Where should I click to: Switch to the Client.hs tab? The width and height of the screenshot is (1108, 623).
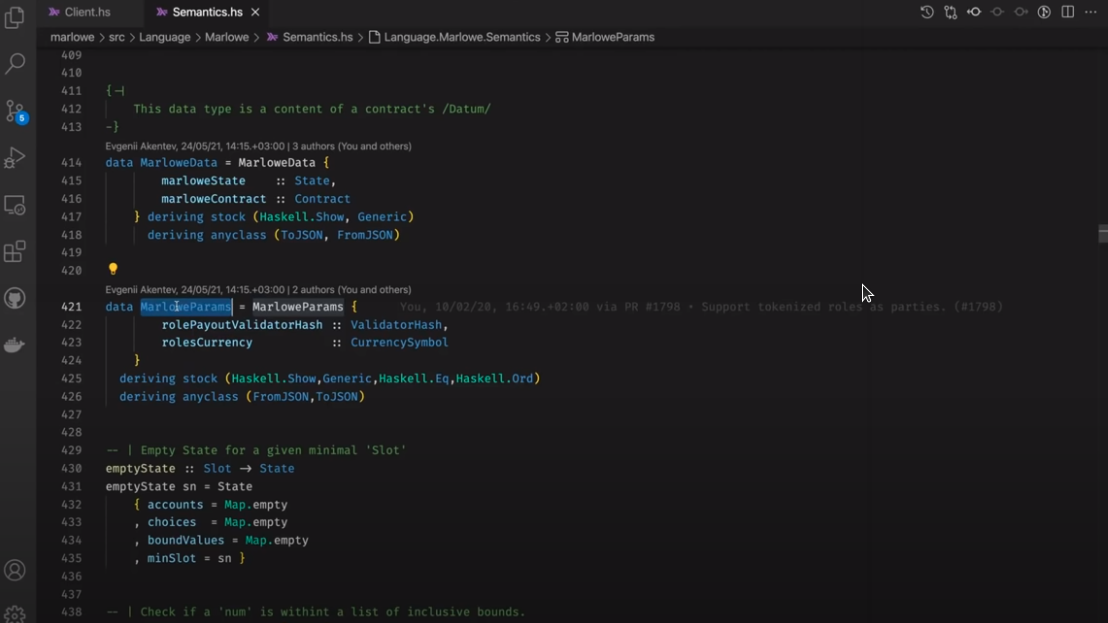[x=87, y=12]
